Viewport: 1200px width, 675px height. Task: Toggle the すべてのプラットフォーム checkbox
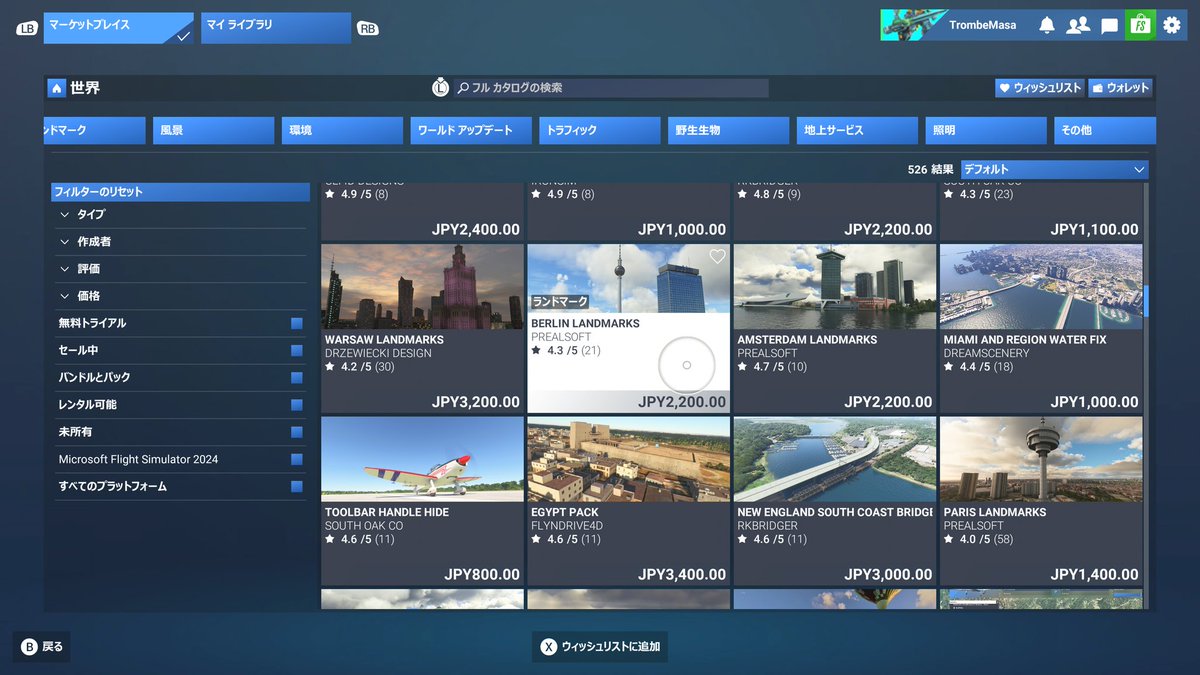(x=297, y=486)
